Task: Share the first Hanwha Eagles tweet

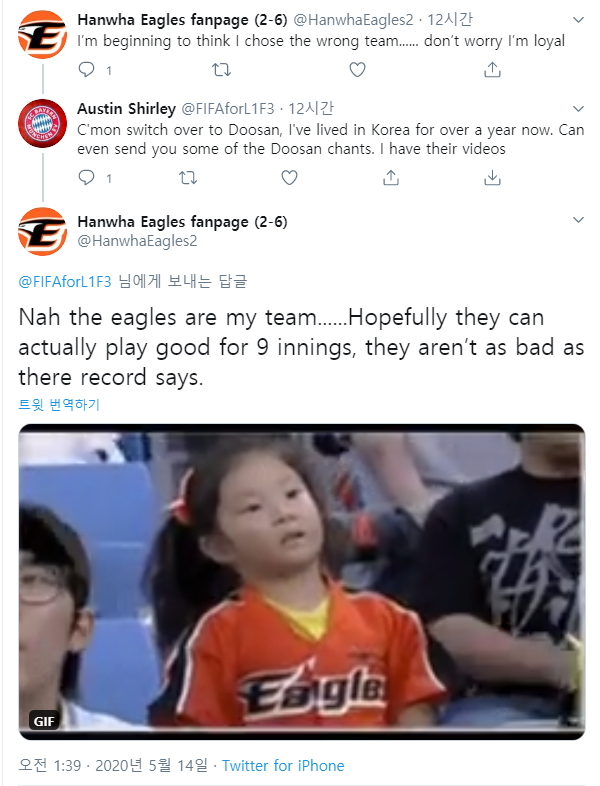Action: (492, 70)
